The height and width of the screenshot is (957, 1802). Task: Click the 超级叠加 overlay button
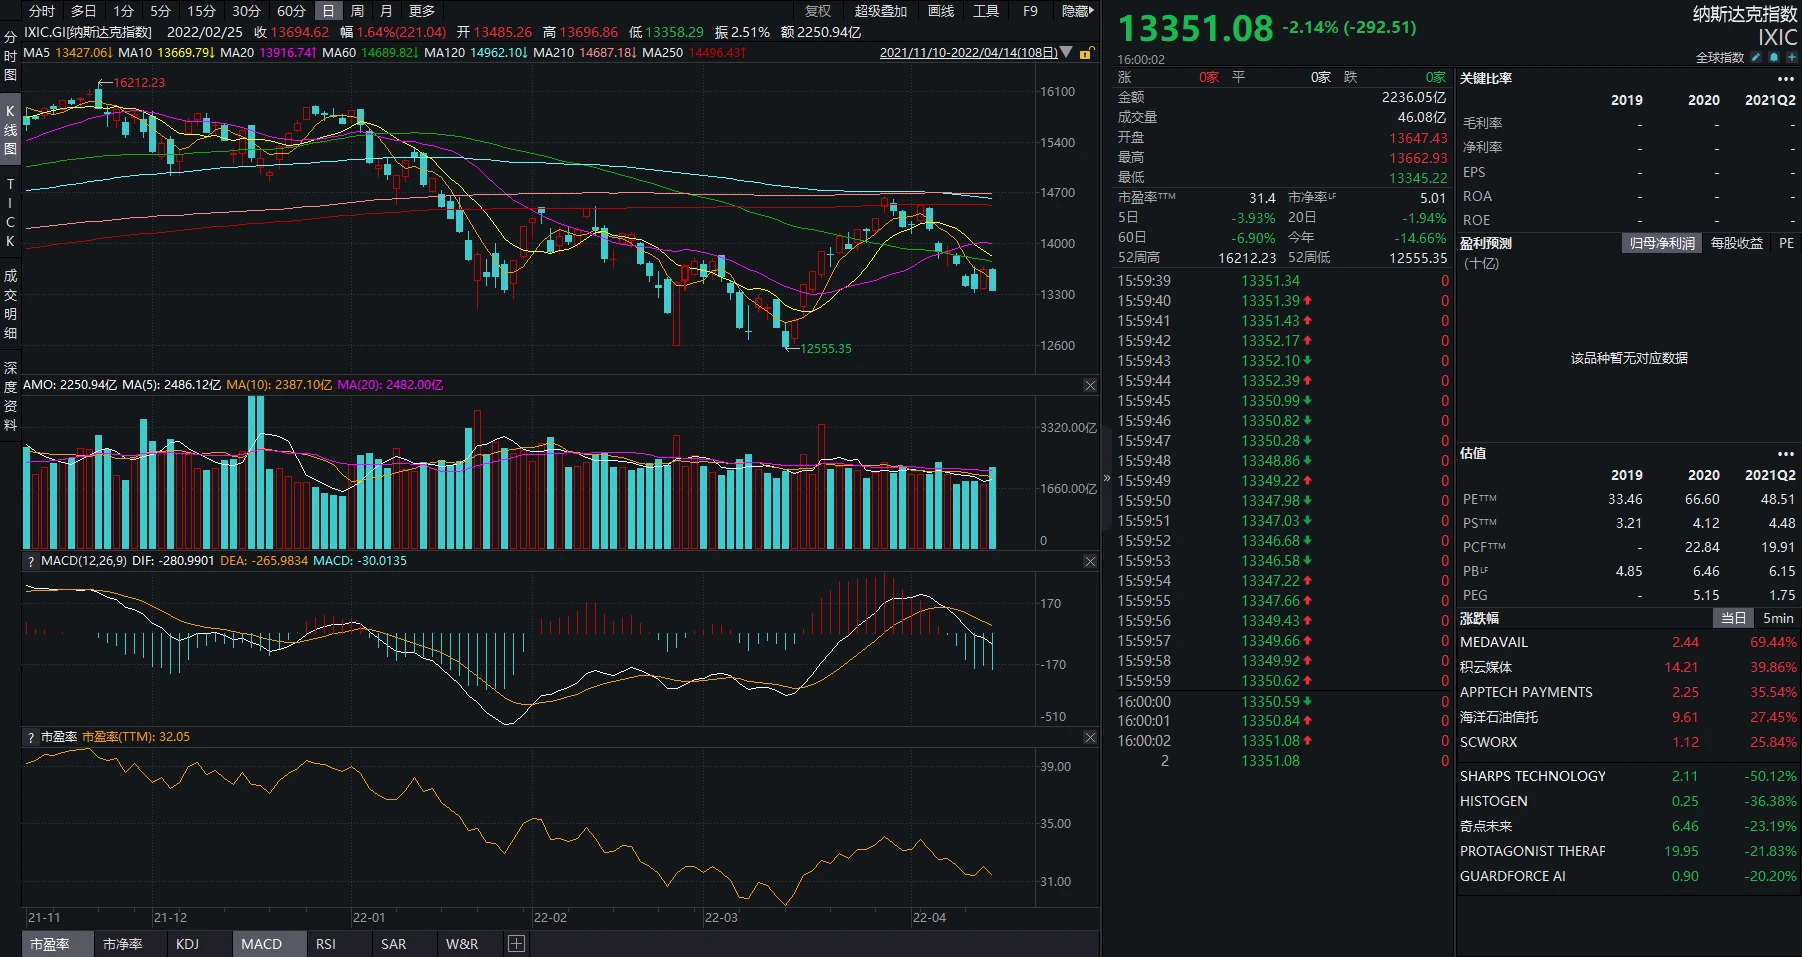click(880, 11)
